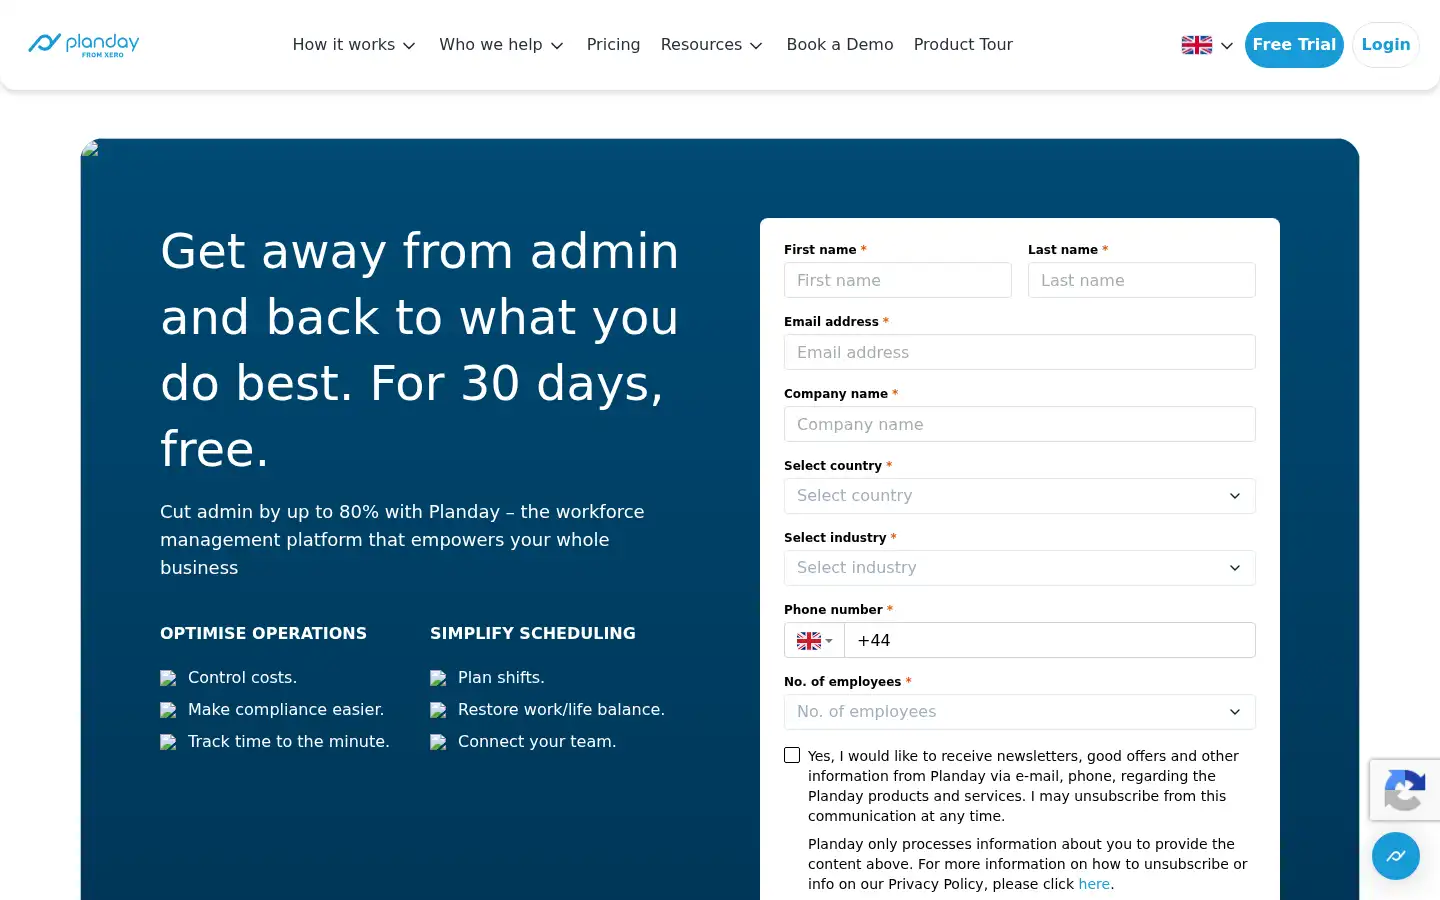Click the Control costs bullet icon
This screenshot has height=900, width=1440.
tap(168, 678)
